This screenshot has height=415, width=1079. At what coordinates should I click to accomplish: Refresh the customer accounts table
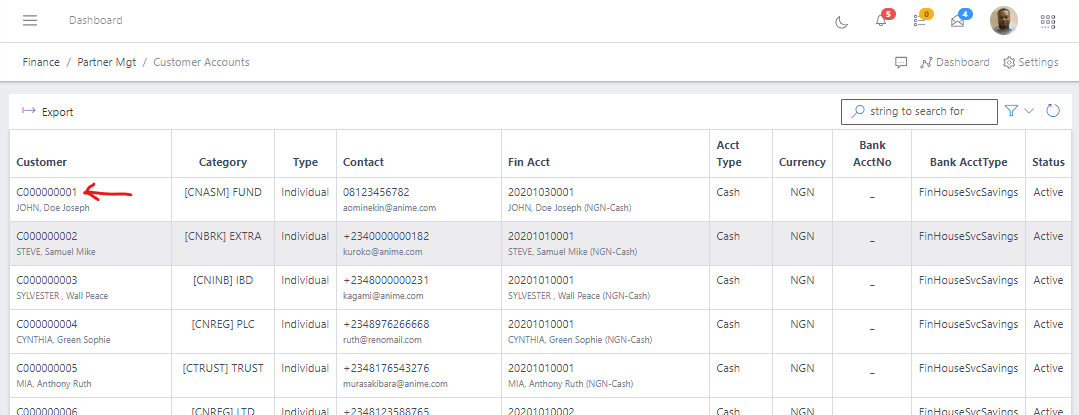point(1053,111)
